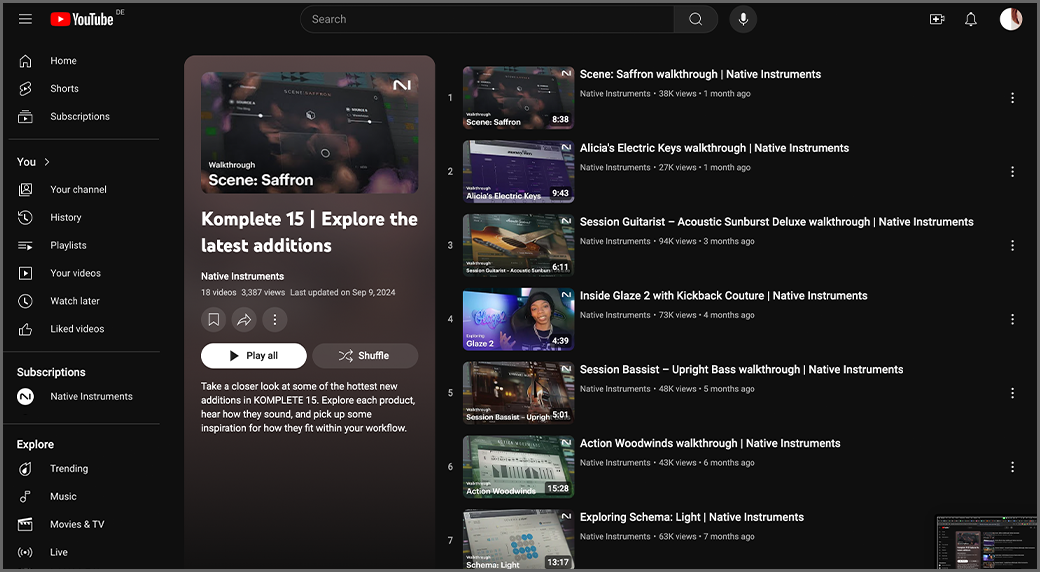
Task: Expand the You section chevron
Action: click(x=47, y=162)
